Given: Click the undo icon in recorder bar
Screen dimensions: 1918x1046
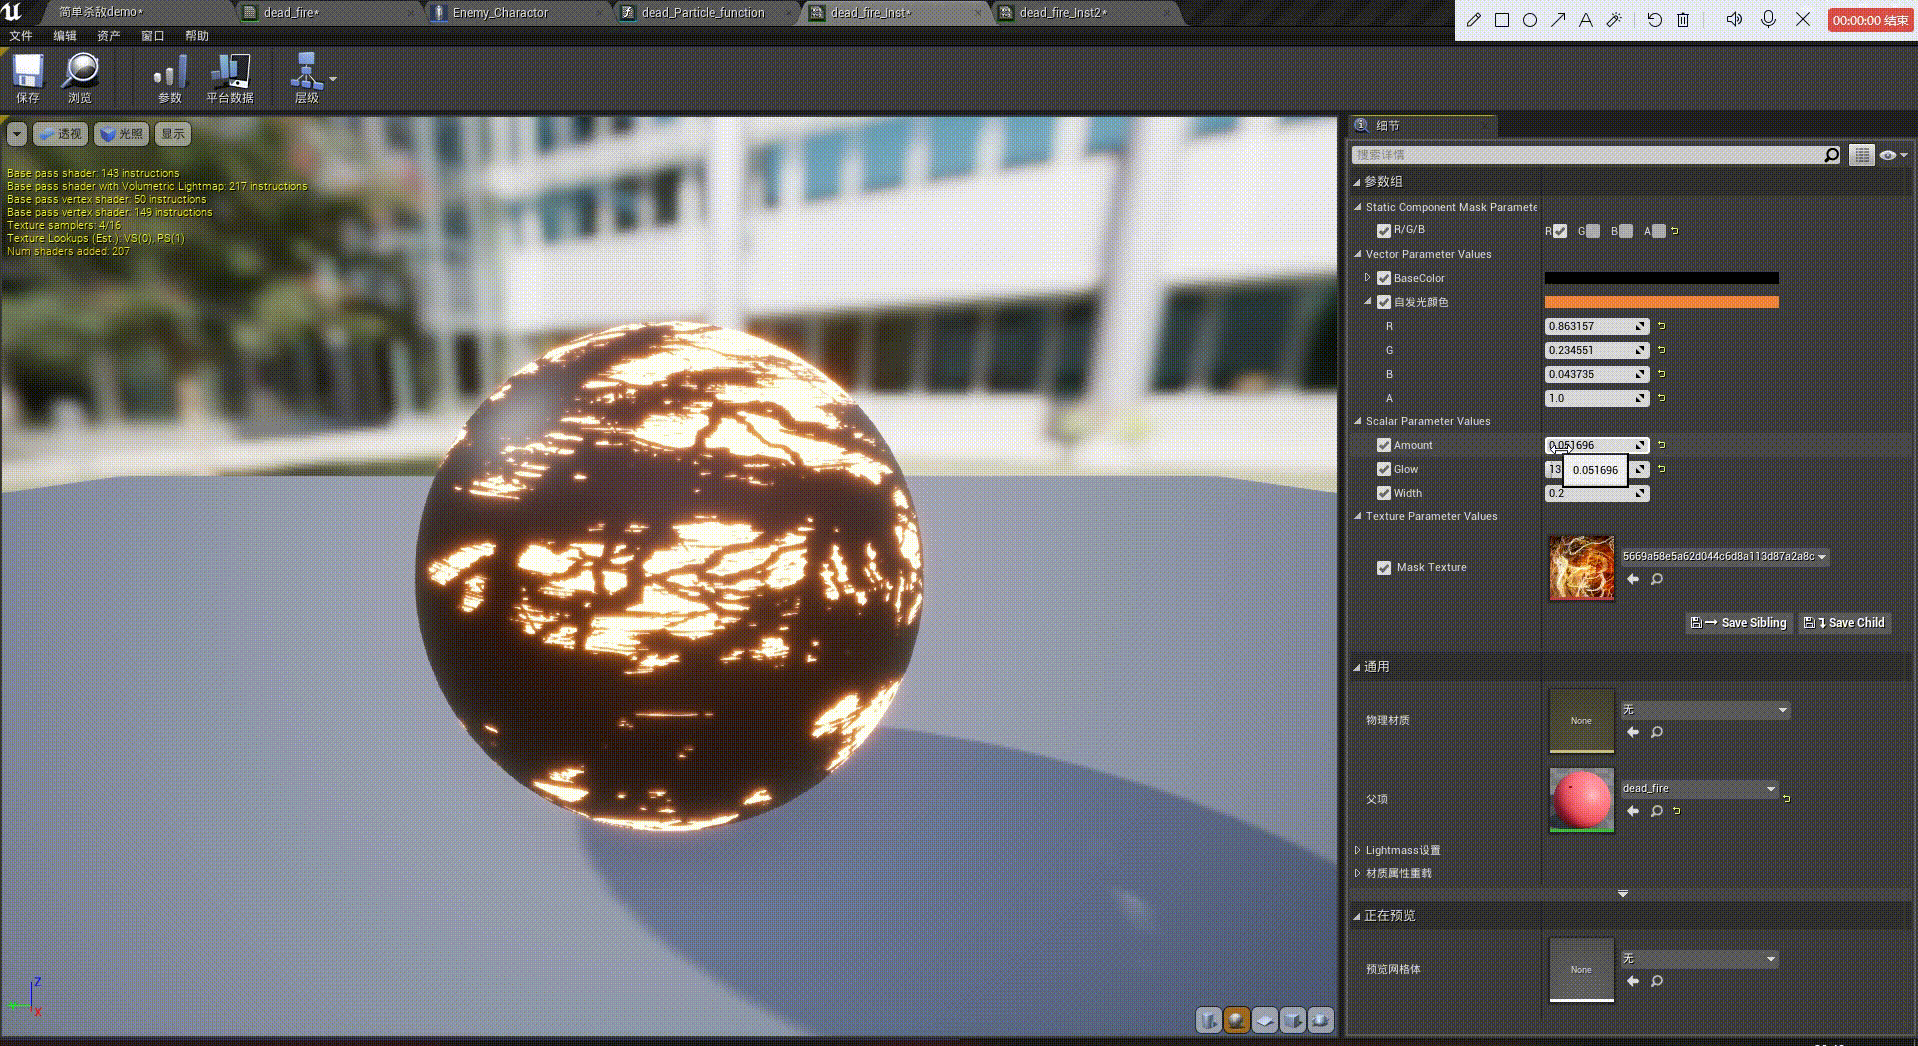Looking at the screenshot, I should click(x=1654, y=20).
